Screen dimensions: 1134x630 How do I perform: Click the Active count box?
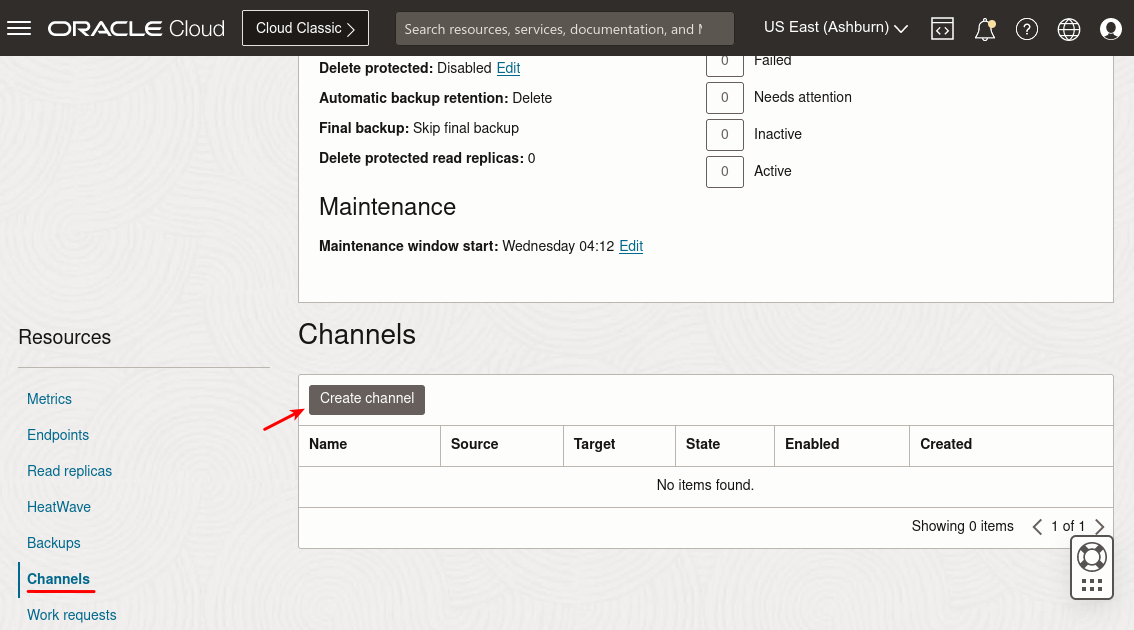[x=725, y=171]
